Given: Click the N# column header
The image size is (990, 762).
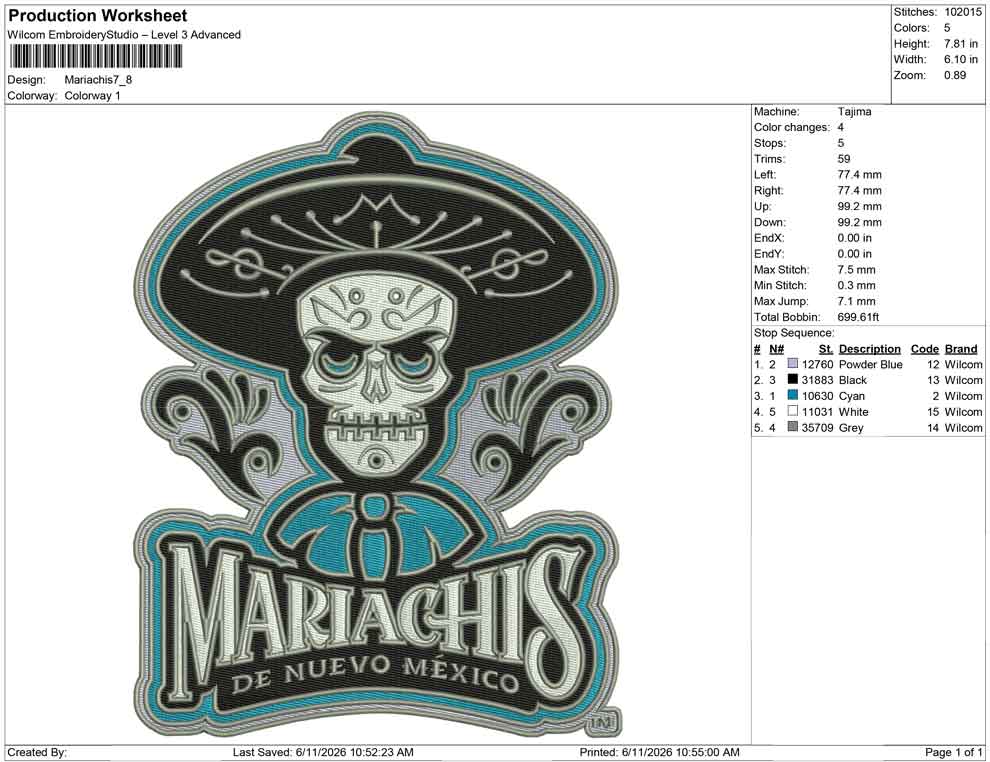Looking at the screenshot, I should (x=777, y=348).
